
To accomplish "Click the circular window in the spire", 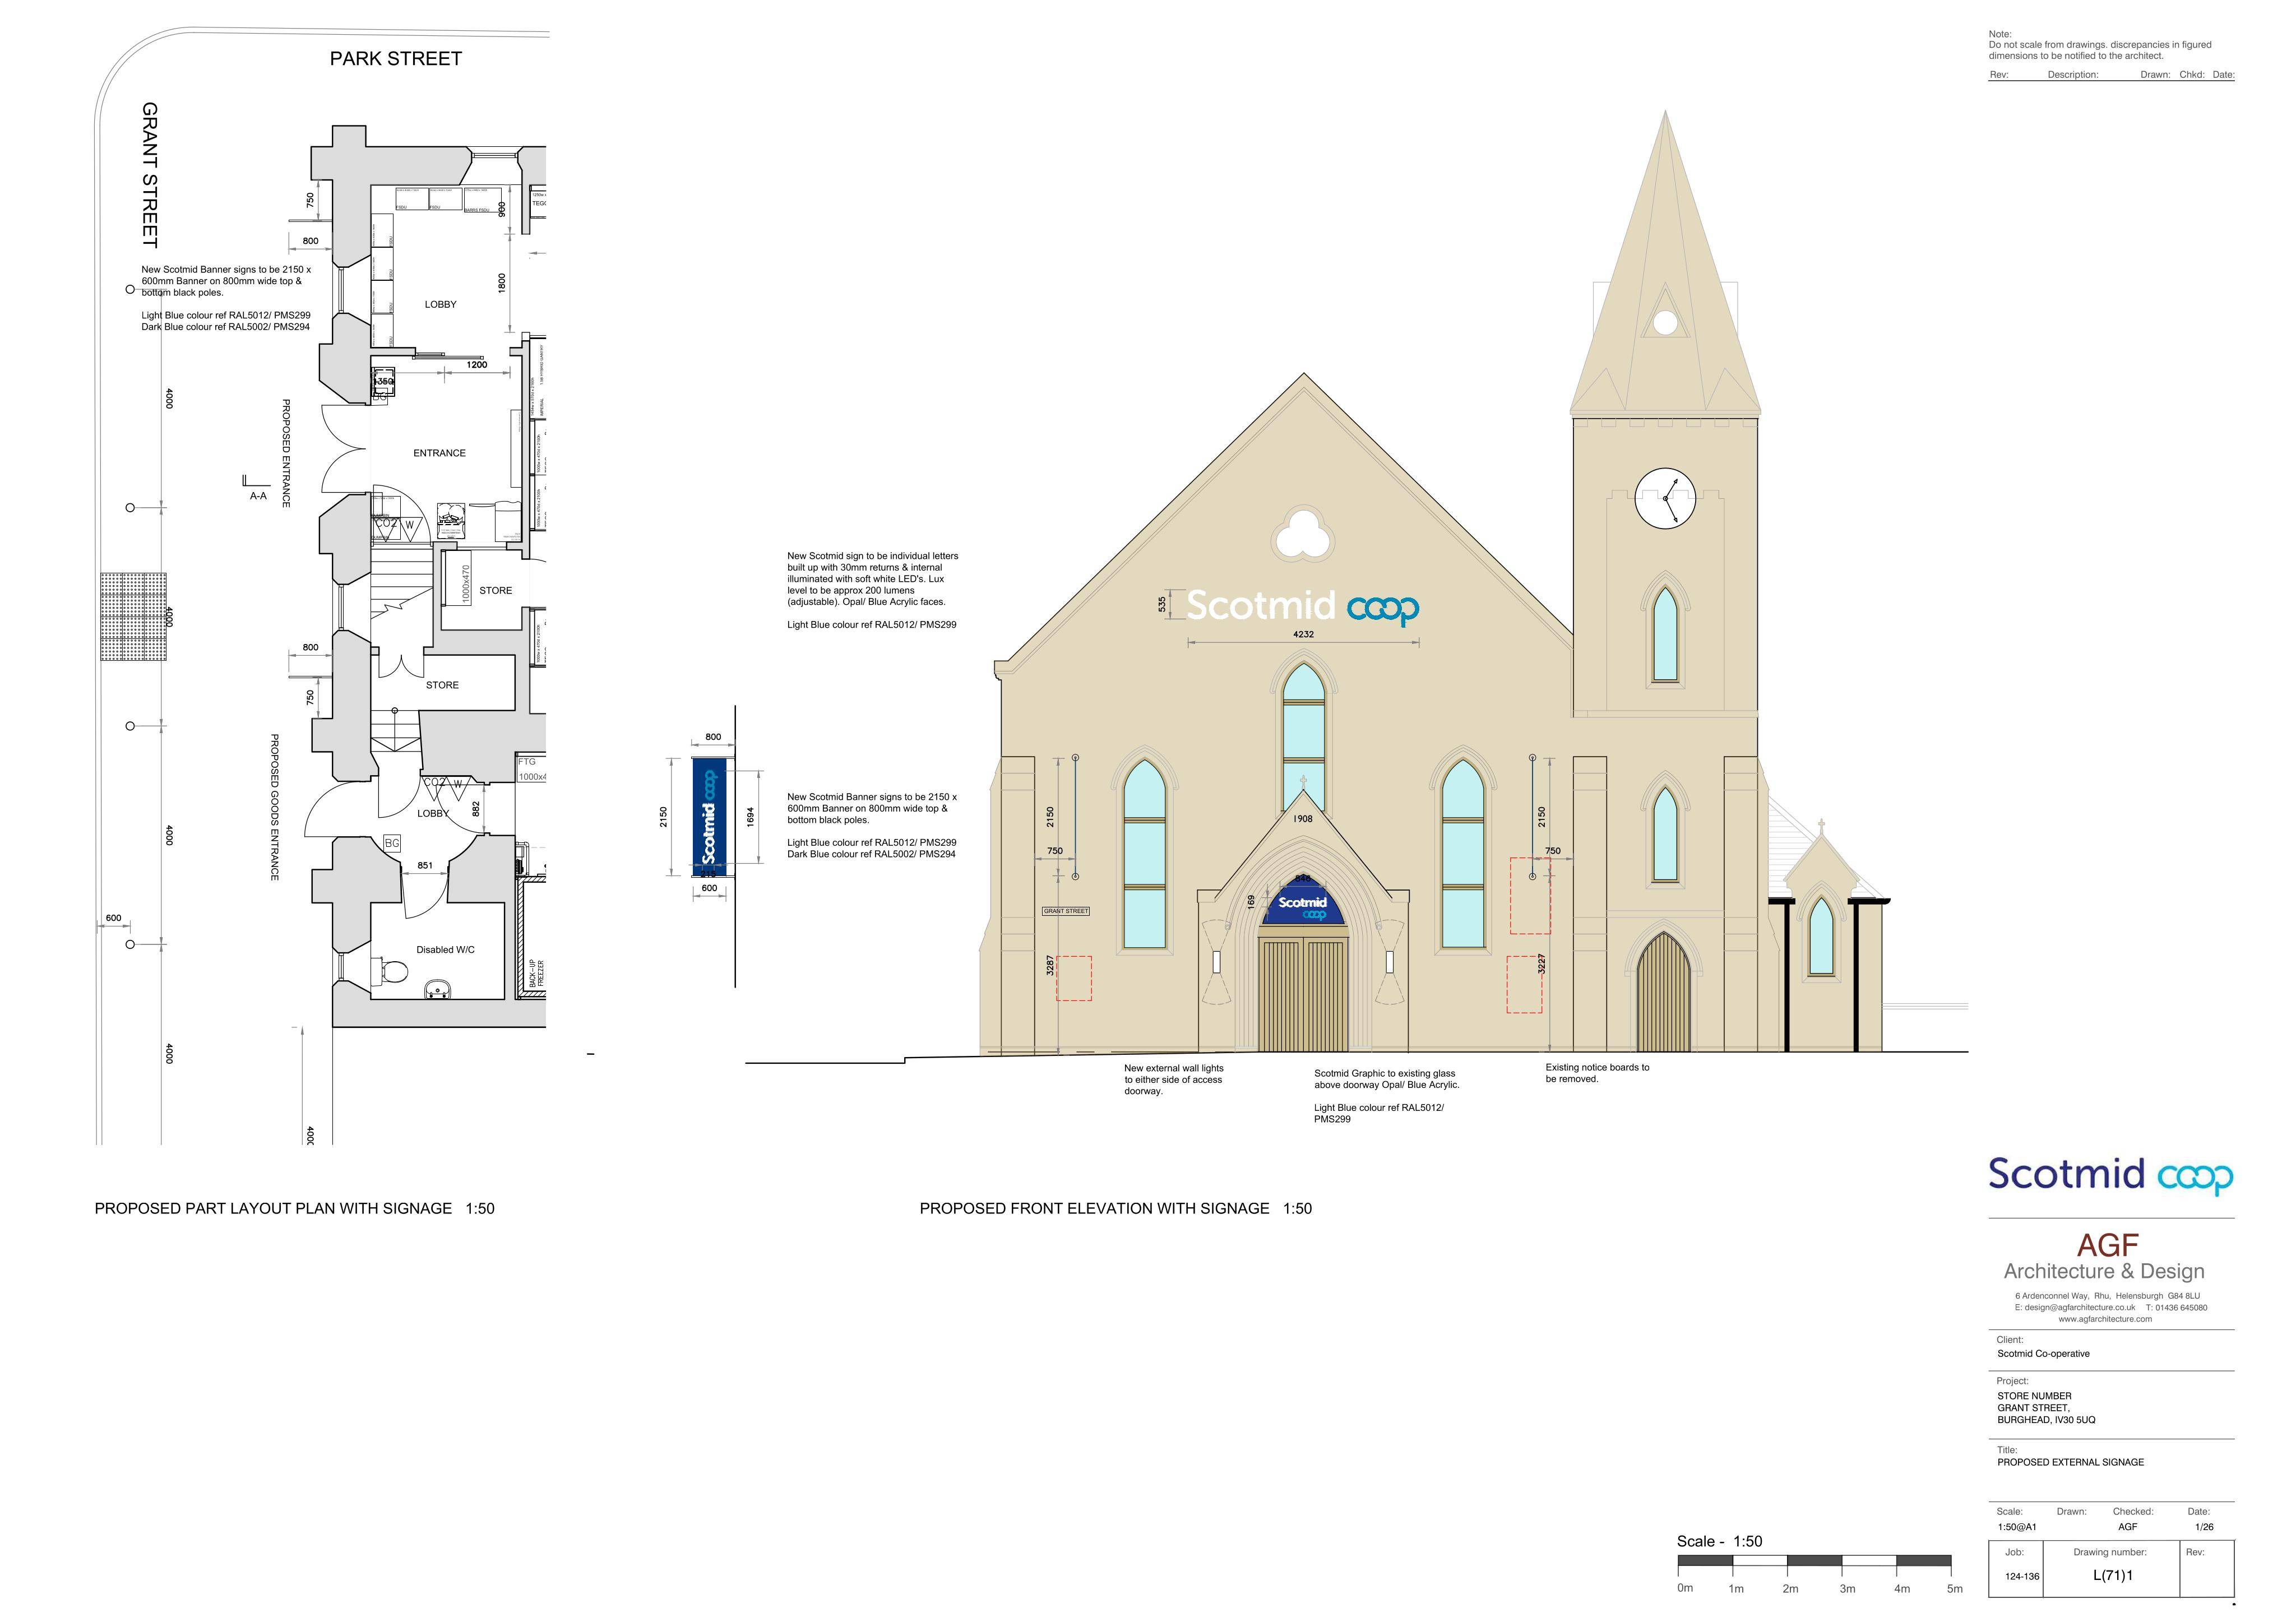I will click(x=1665, y=322).
